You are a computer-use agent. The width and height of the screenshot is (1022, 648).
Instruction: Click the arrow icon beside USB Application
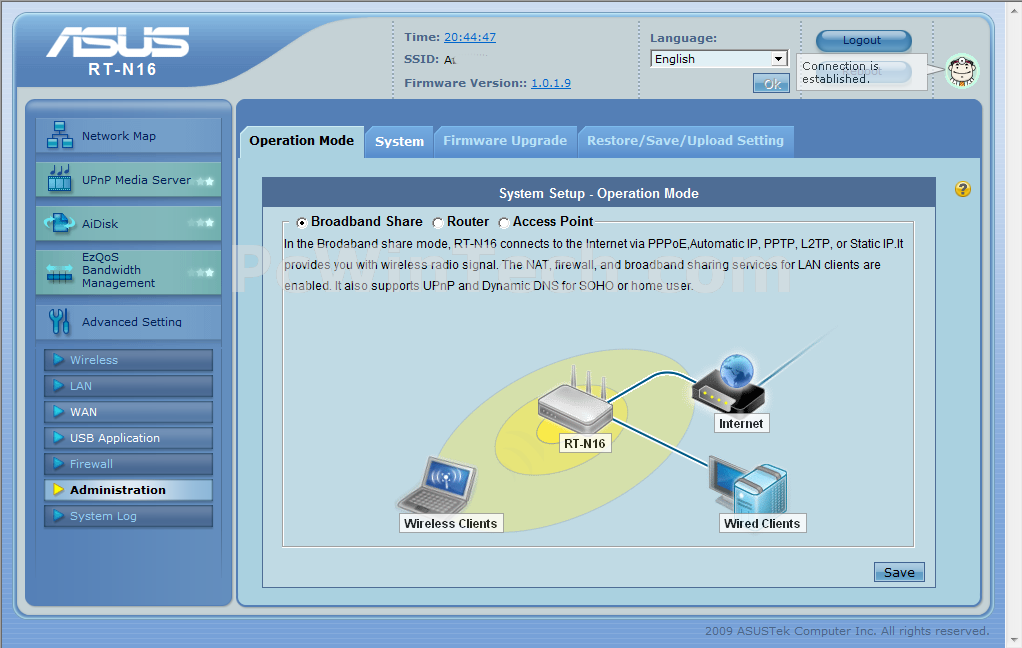[59, 437]
